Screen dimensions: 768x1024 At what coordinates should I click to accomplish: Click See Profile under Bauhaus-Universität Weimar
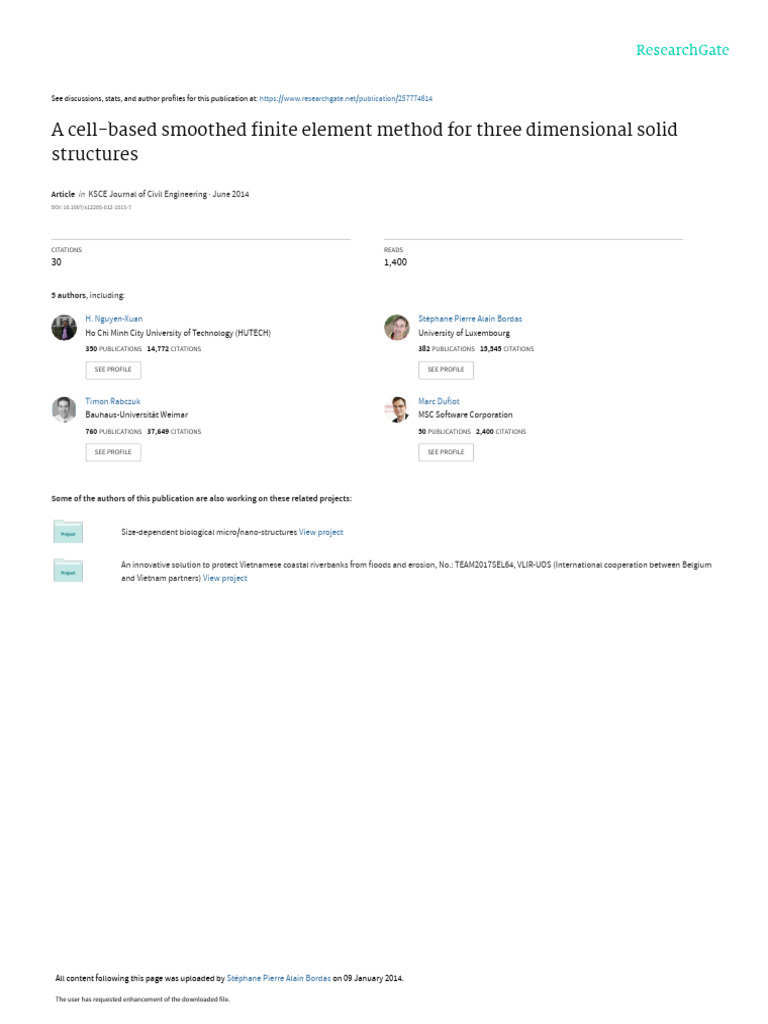pos(113,452)
